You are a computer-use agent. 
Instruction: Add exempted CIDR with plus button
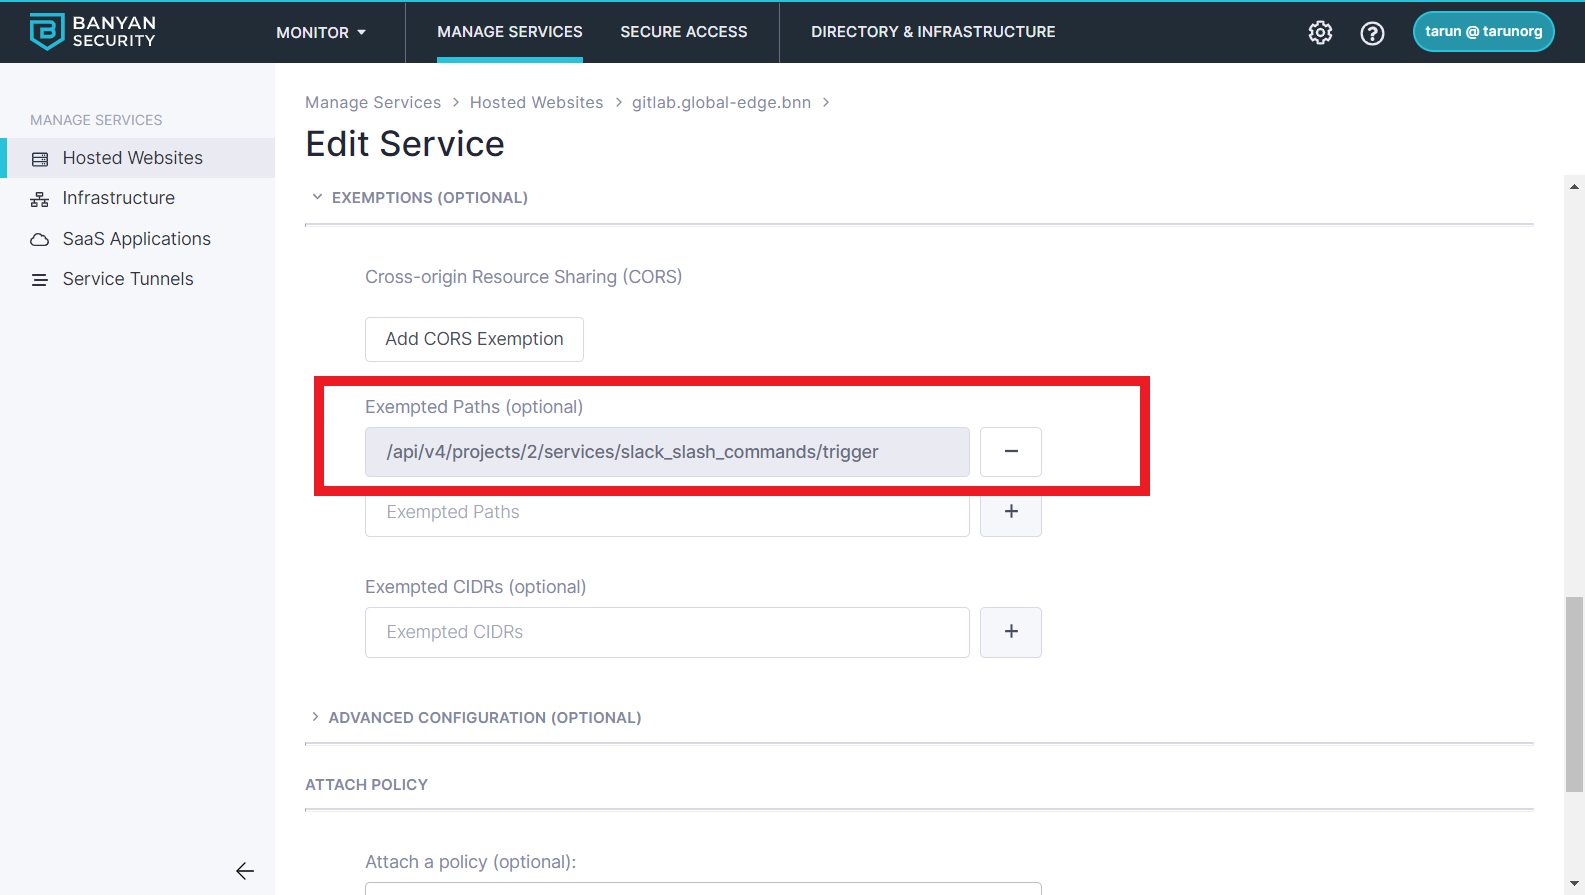1010,632
